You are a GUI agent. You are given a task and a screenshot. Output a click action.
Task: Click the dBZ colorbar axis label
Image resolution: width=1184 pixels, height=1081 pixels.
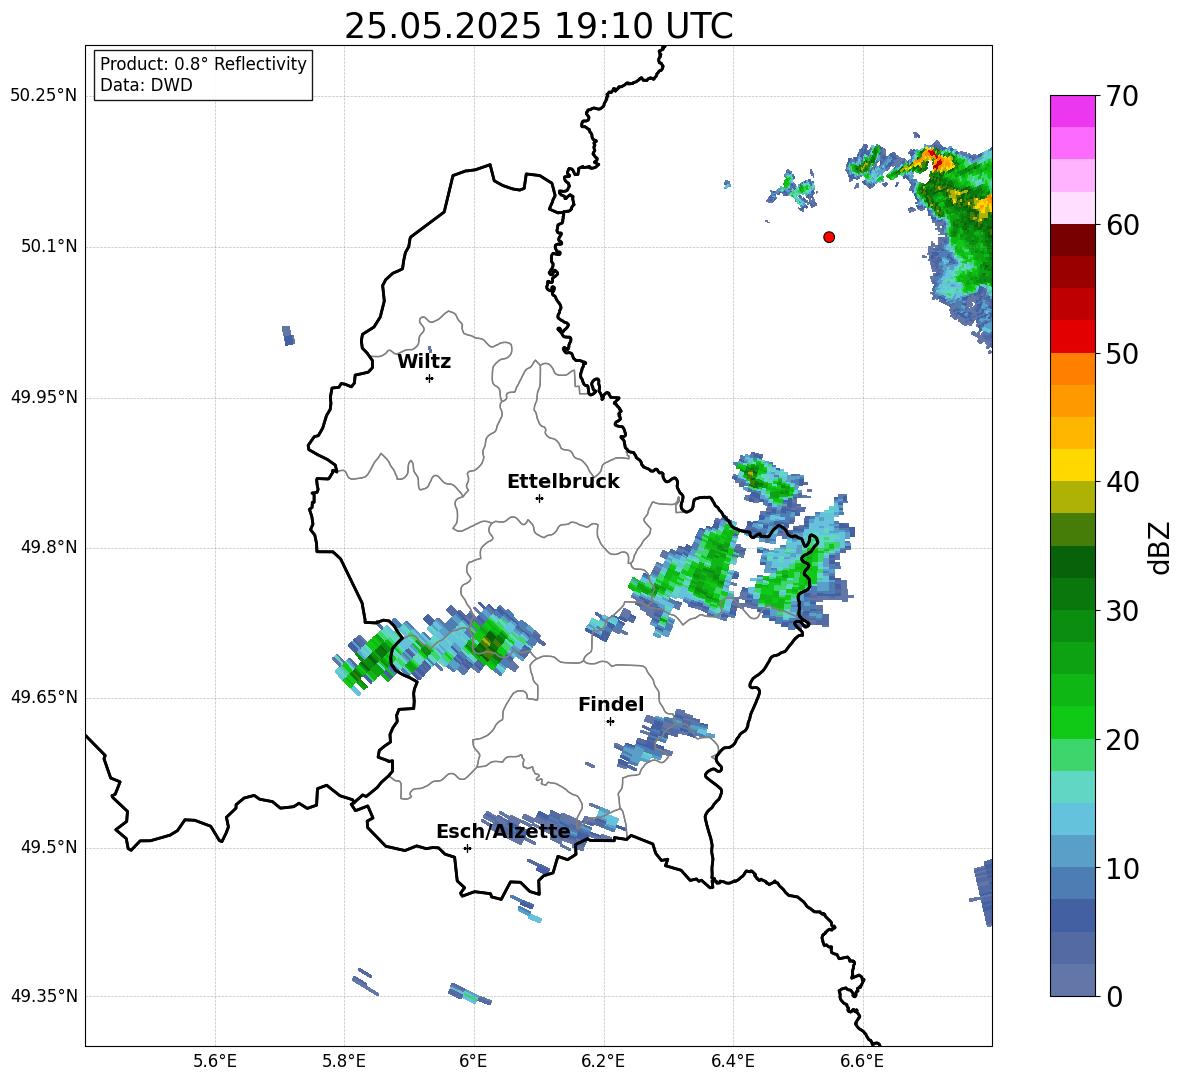1161,547
